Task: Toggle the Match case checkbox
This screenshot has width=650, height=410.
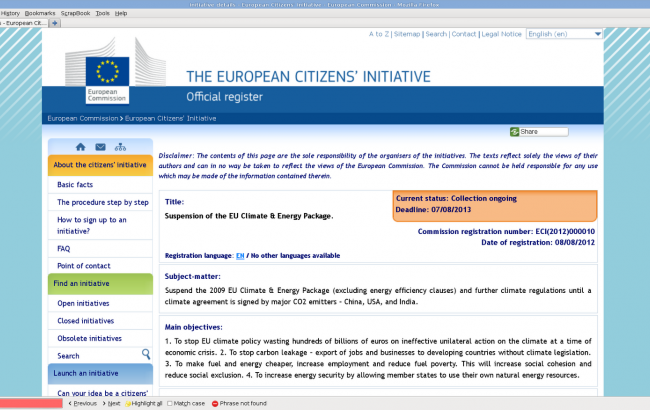Action: pyautogui.click(x=169, y=403)
